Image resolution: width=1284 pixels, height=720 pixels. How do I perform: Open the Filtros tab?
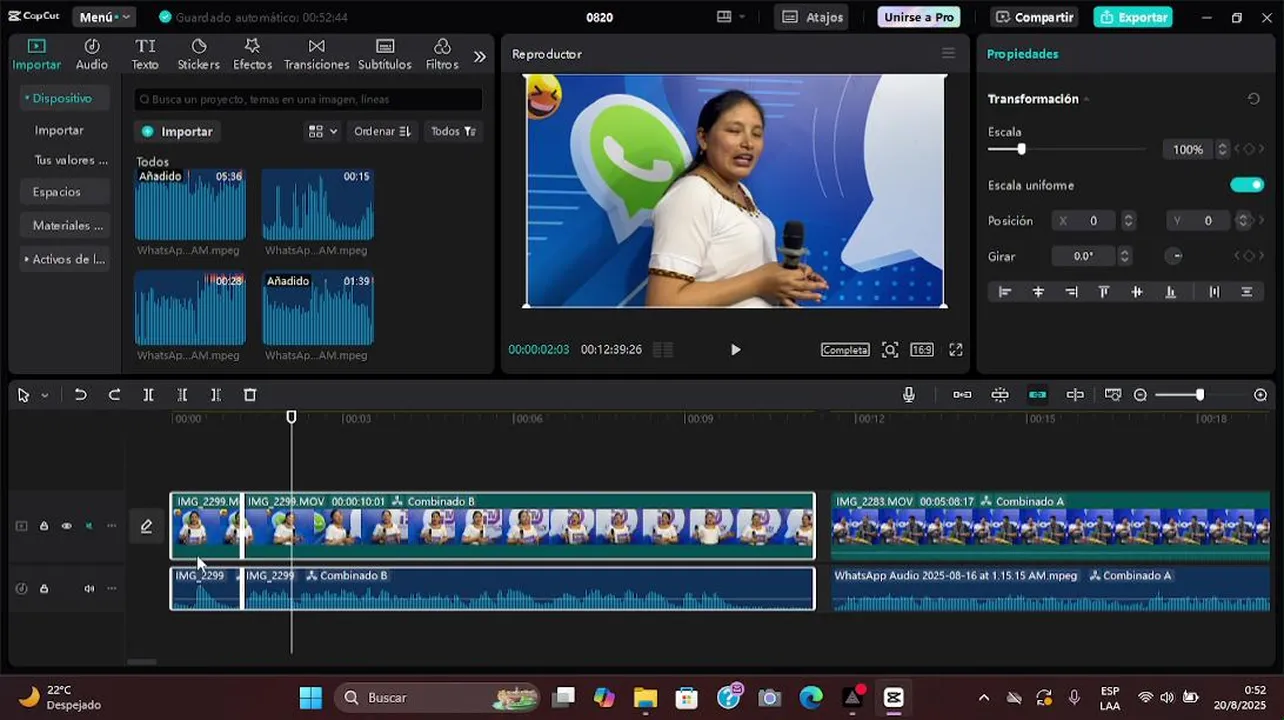(x=442, y=54)
